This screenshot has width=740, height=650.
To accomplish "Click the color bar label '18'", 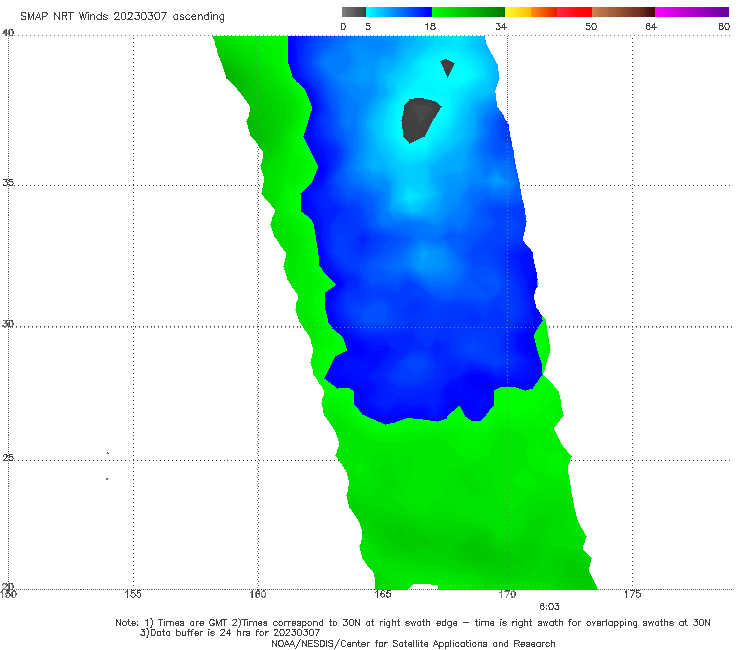I will pos(430,26).
